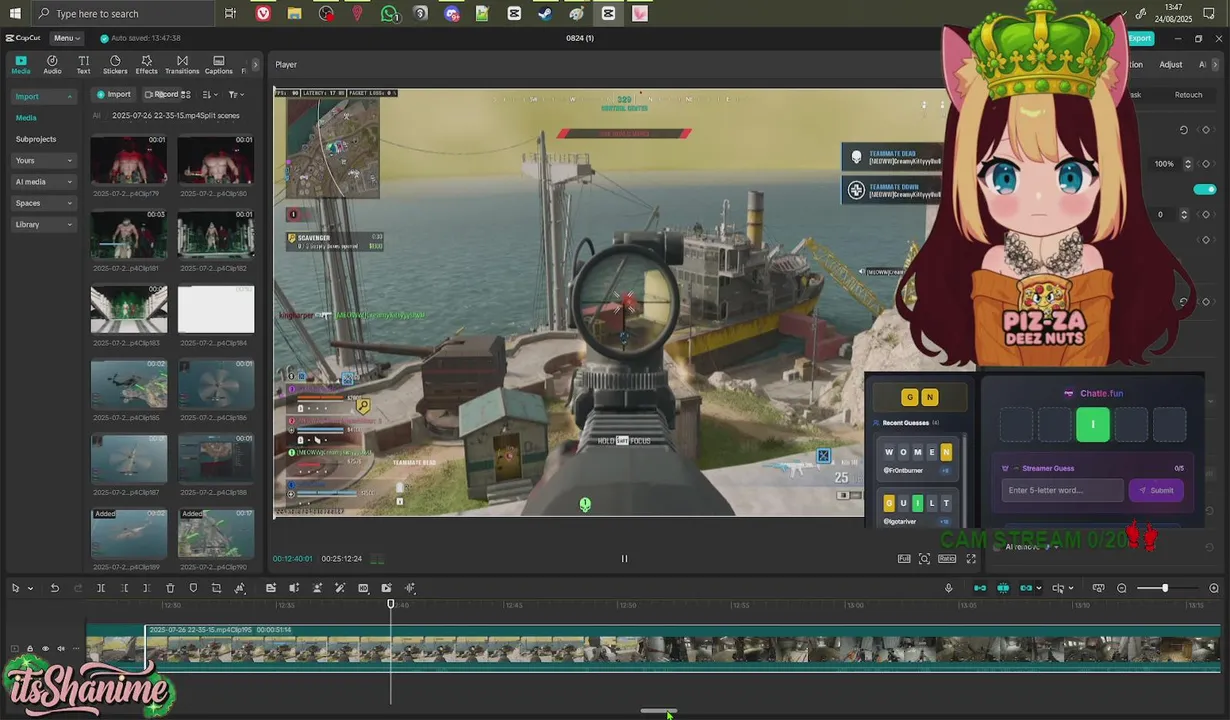Select the Media top tab

coord(20,65)
